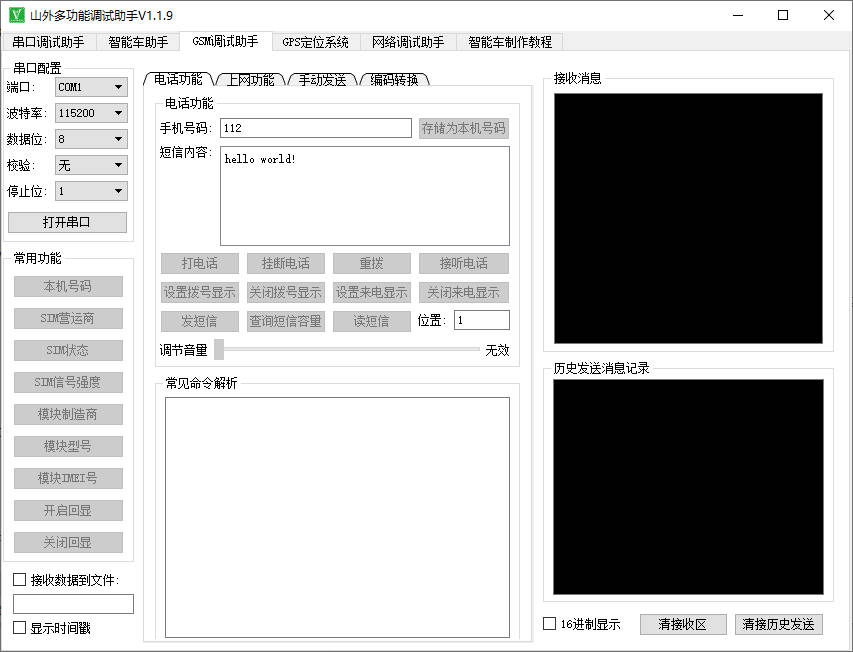Open the GPS定位系统 tab
Image resolution: width=853 pixels, height=652 pixels.
pos(316,42)
